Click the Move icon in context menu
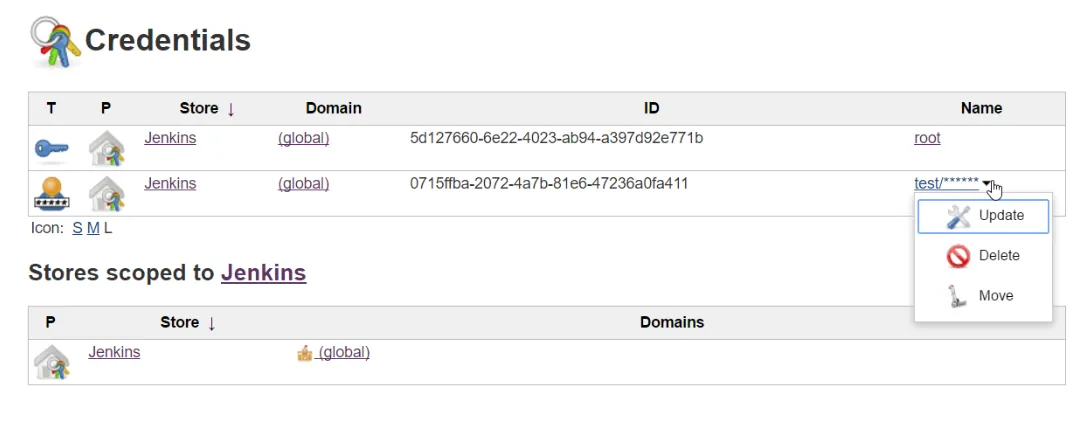The width and height of the screenshot is (1080, 426). coord(958,296)
